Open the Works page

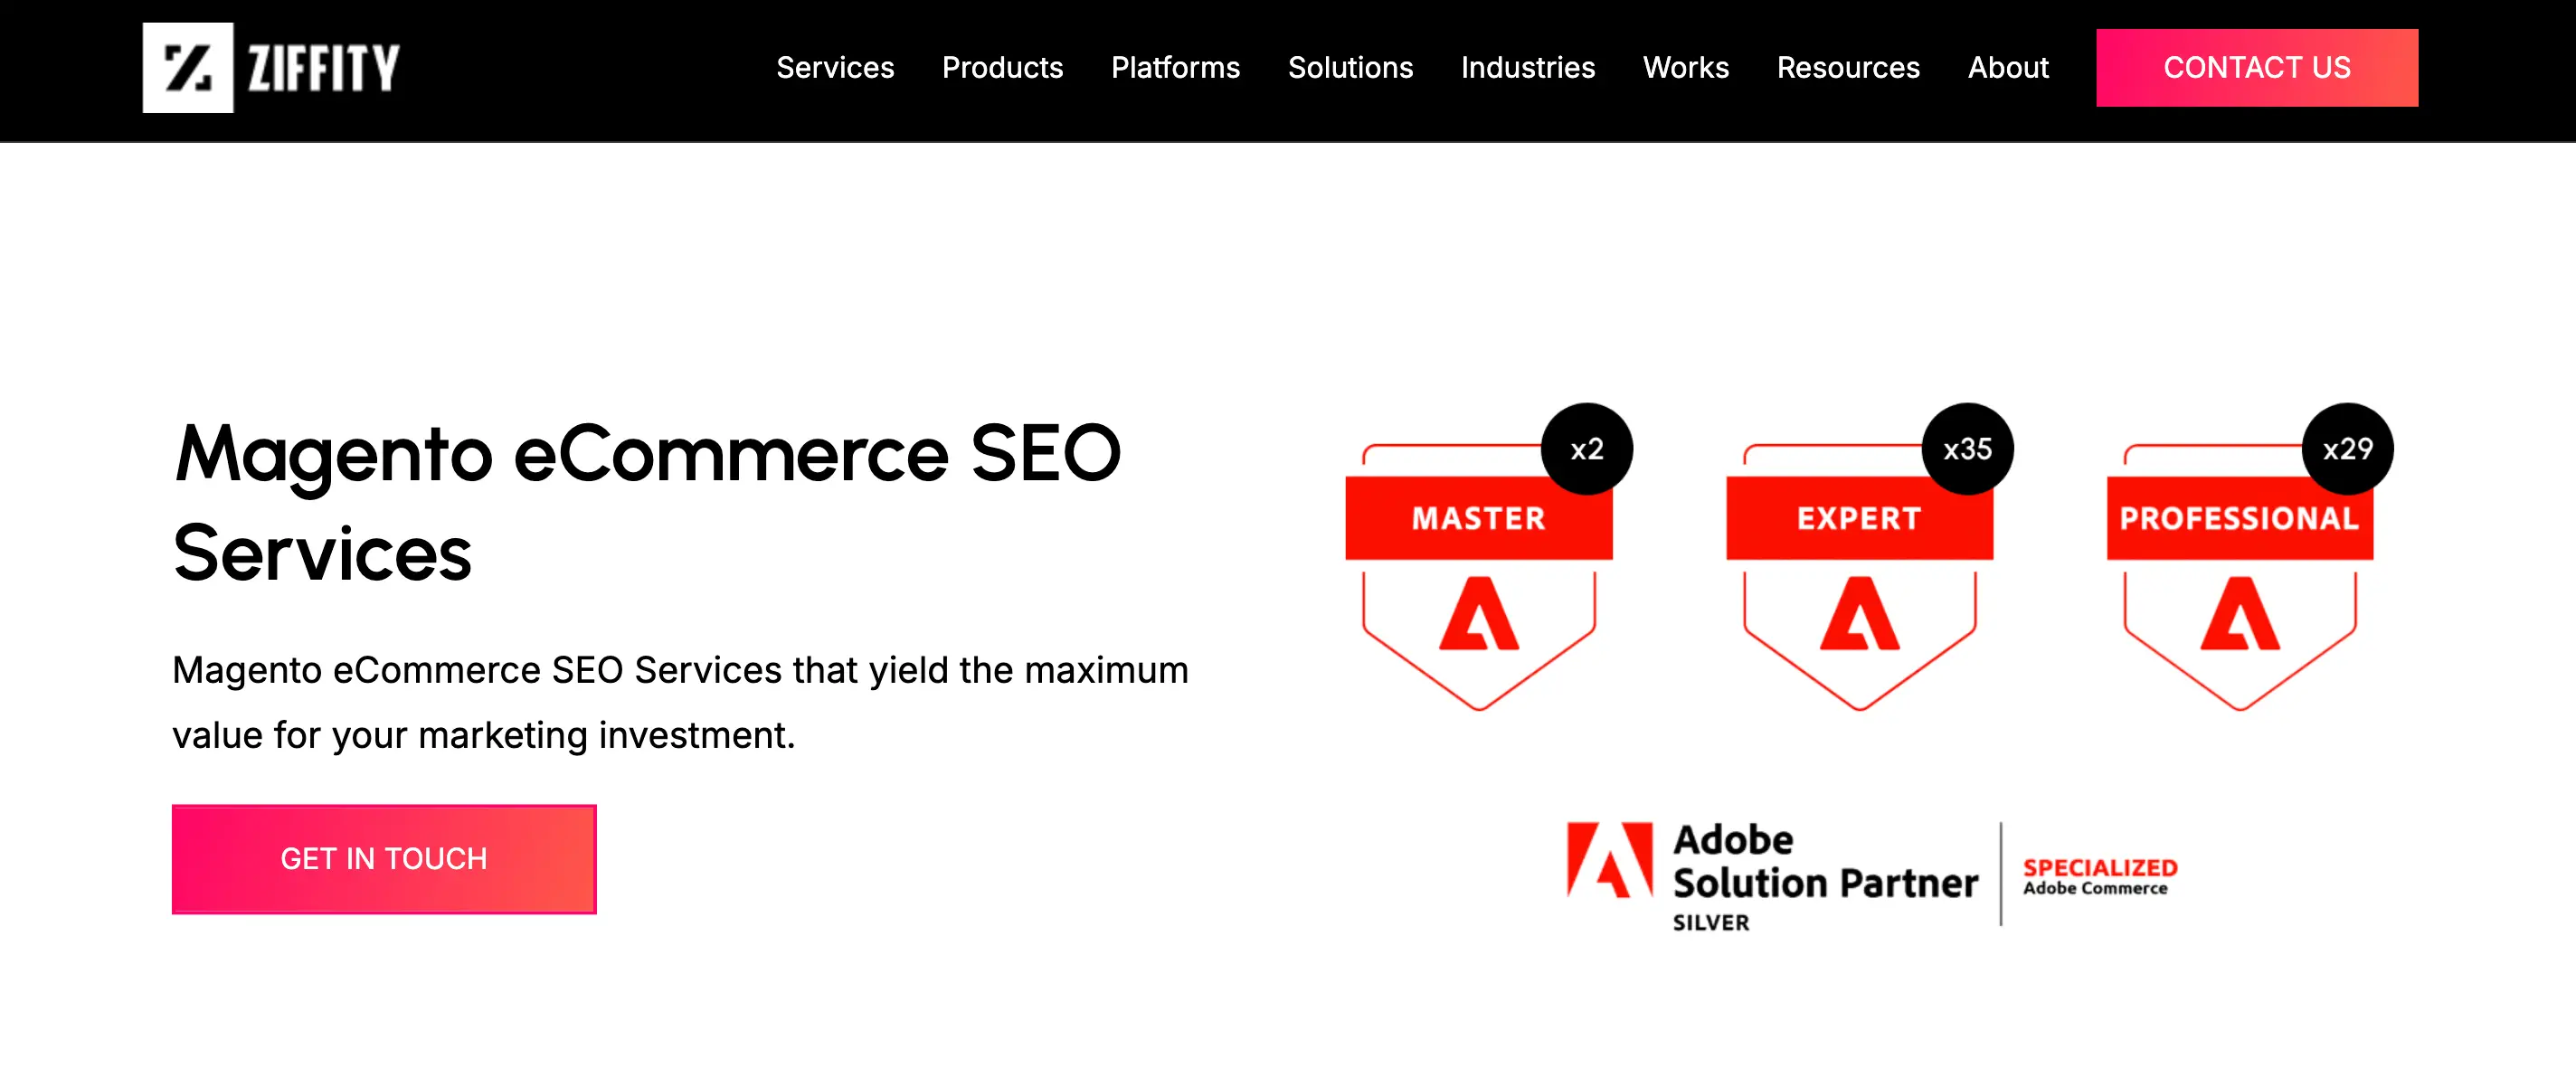click(1685, 67)
